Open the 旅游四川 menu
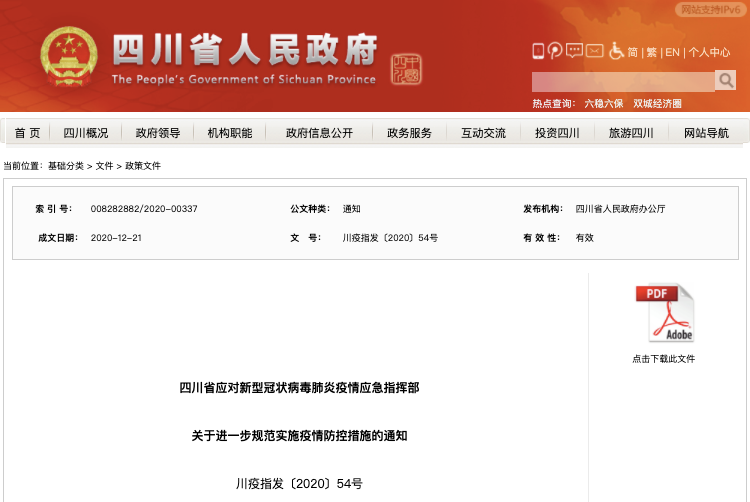Image resolution: width=750 pixels, height=502 pixels. coord(631,133)
